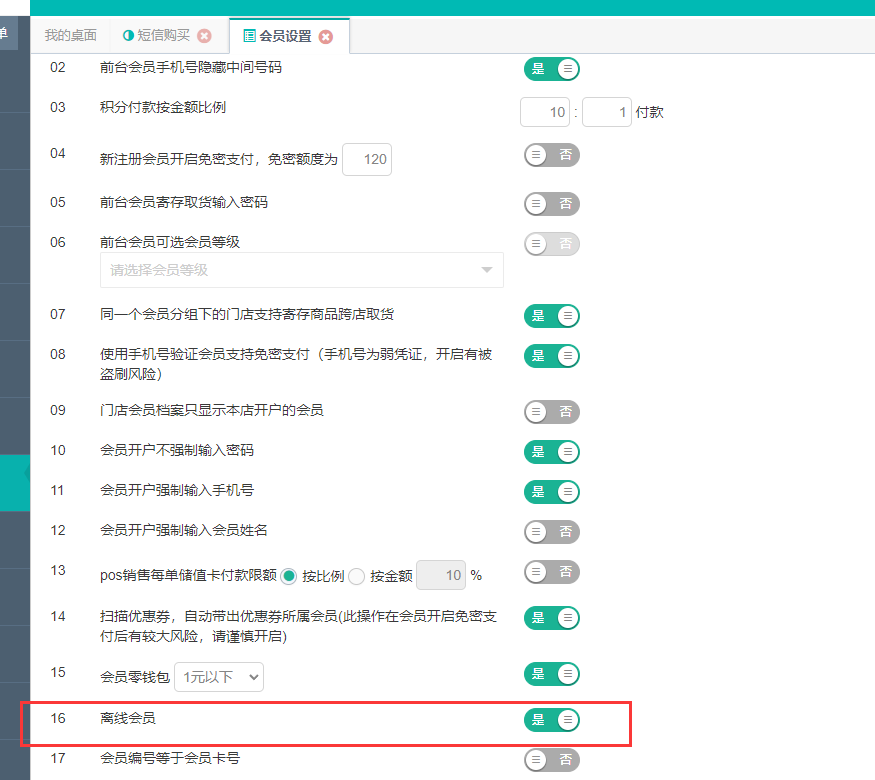Open 会员零钱包 amount dropdown

(x=219, y=677)
